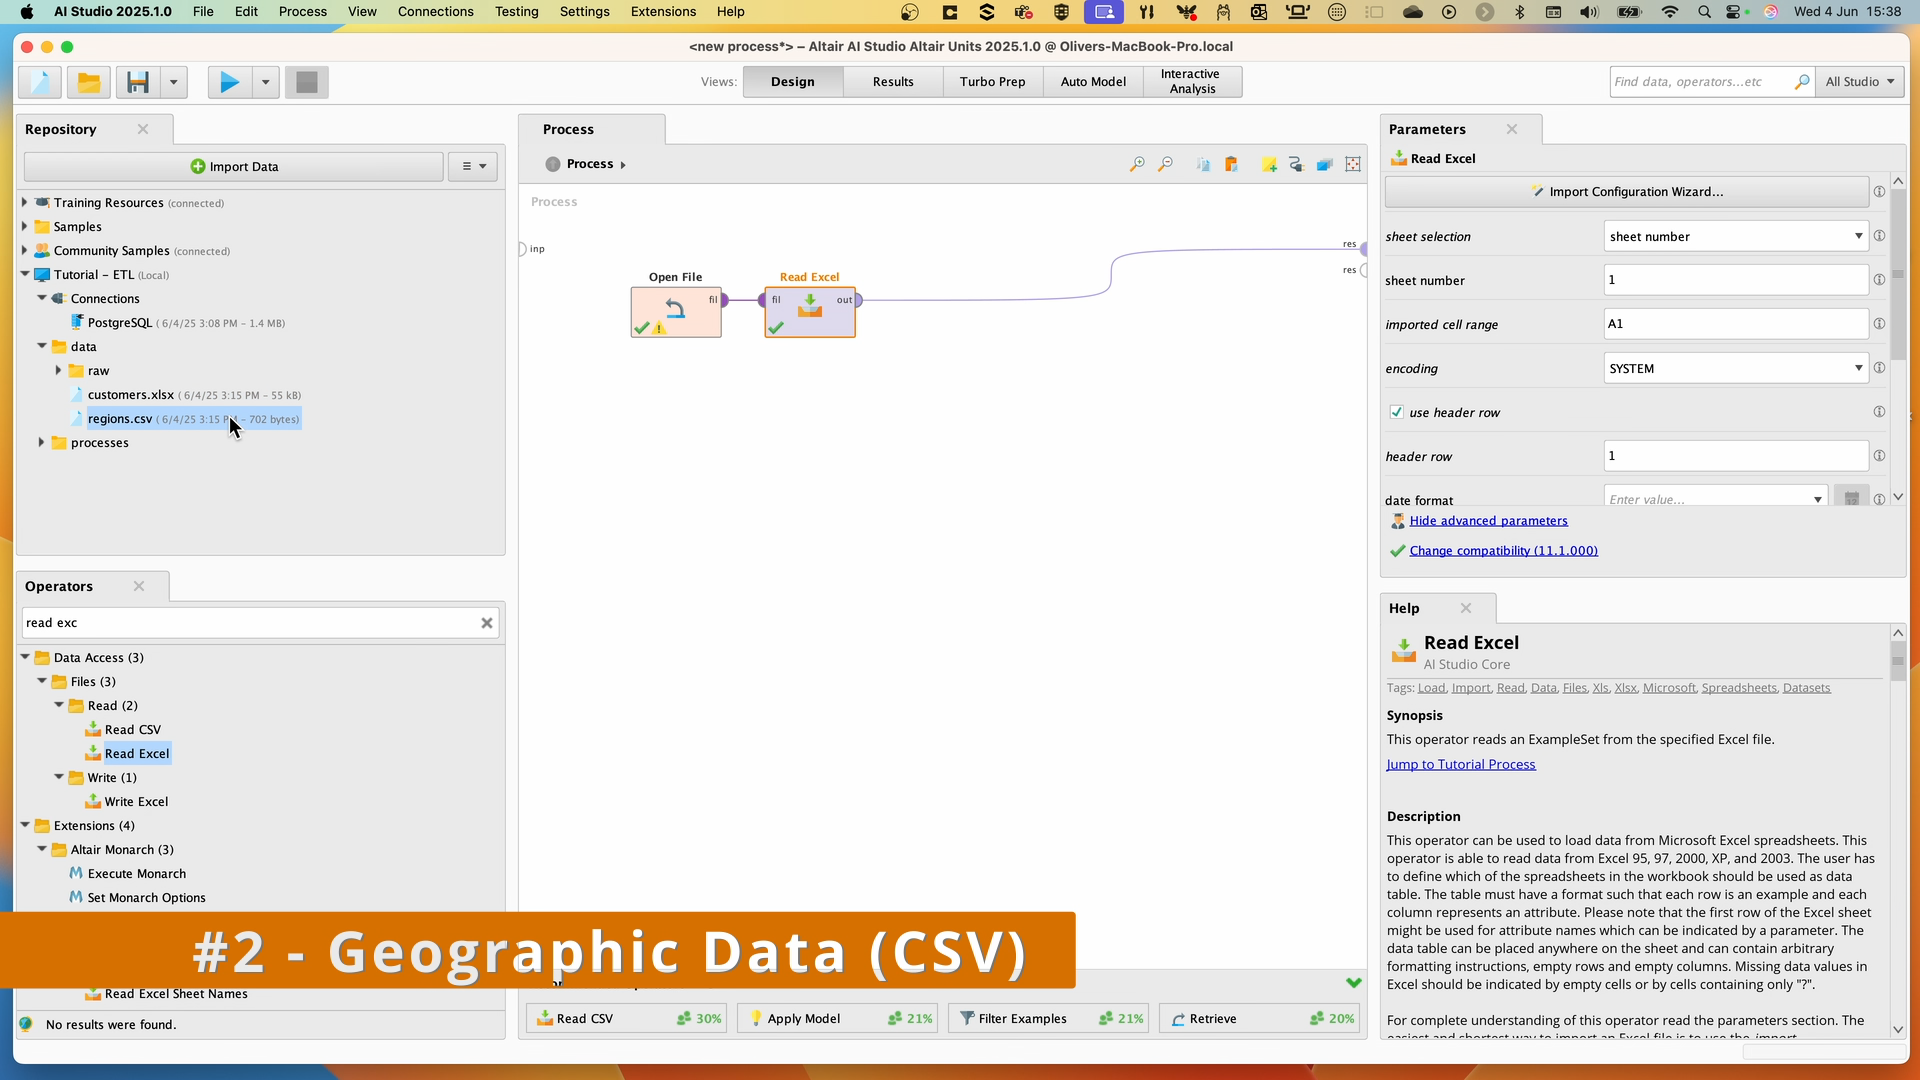1920x1080 pixels.
Task: Toggle the repository view filter menu
Action: pos(471,166)
